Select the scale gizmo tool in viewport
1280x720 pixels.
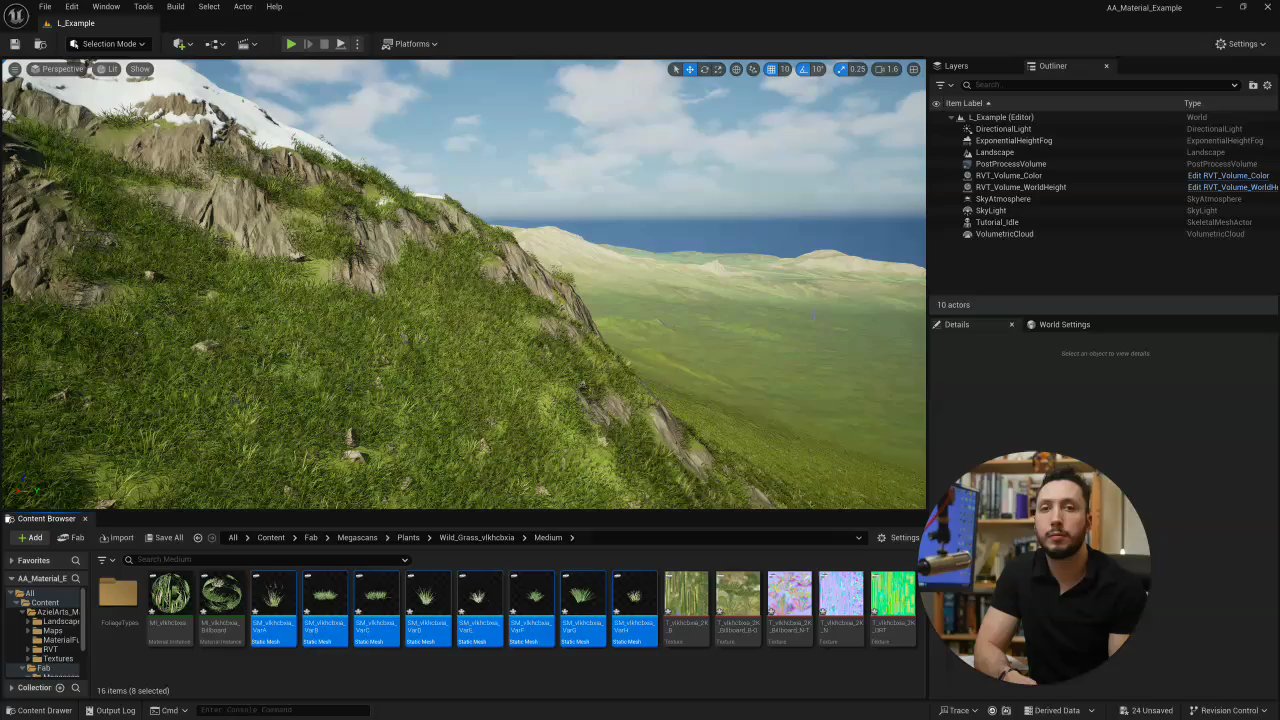click(718, 69)
